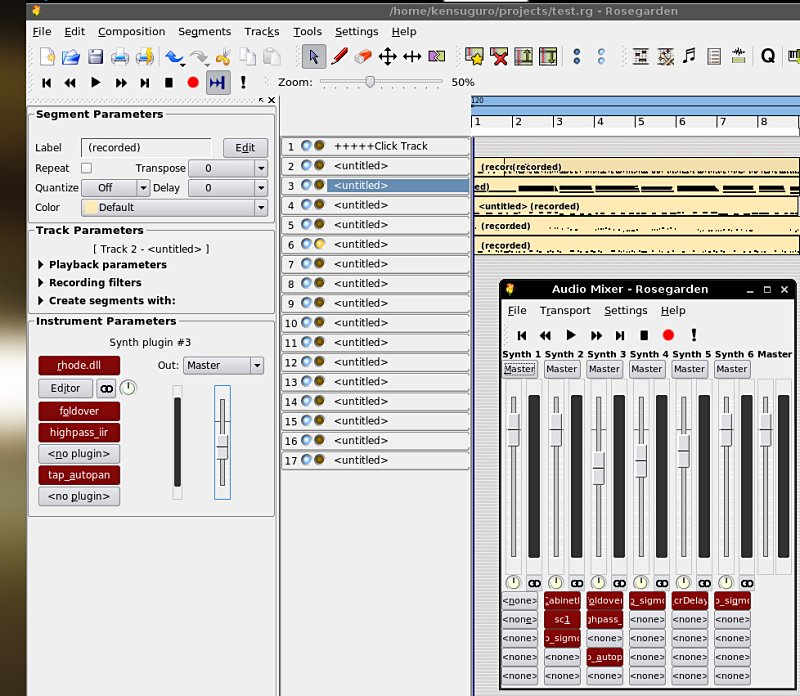Open the Settings menu in Audio Mixer
Viewport: 800px width, 696px height.
(626, 310)
